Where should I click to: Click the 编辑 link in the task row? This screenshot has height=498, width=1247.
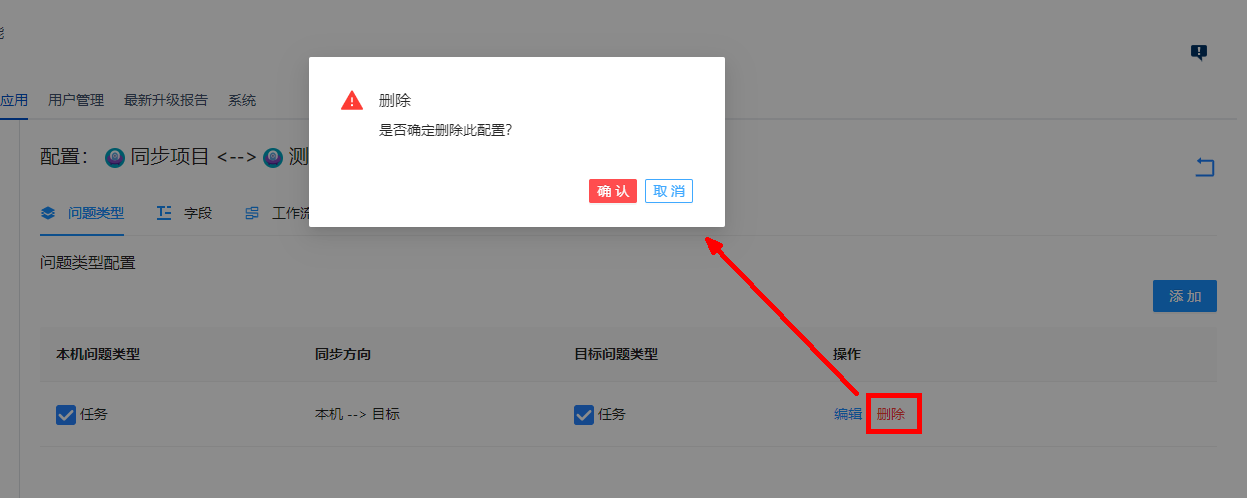coord(848,414)
